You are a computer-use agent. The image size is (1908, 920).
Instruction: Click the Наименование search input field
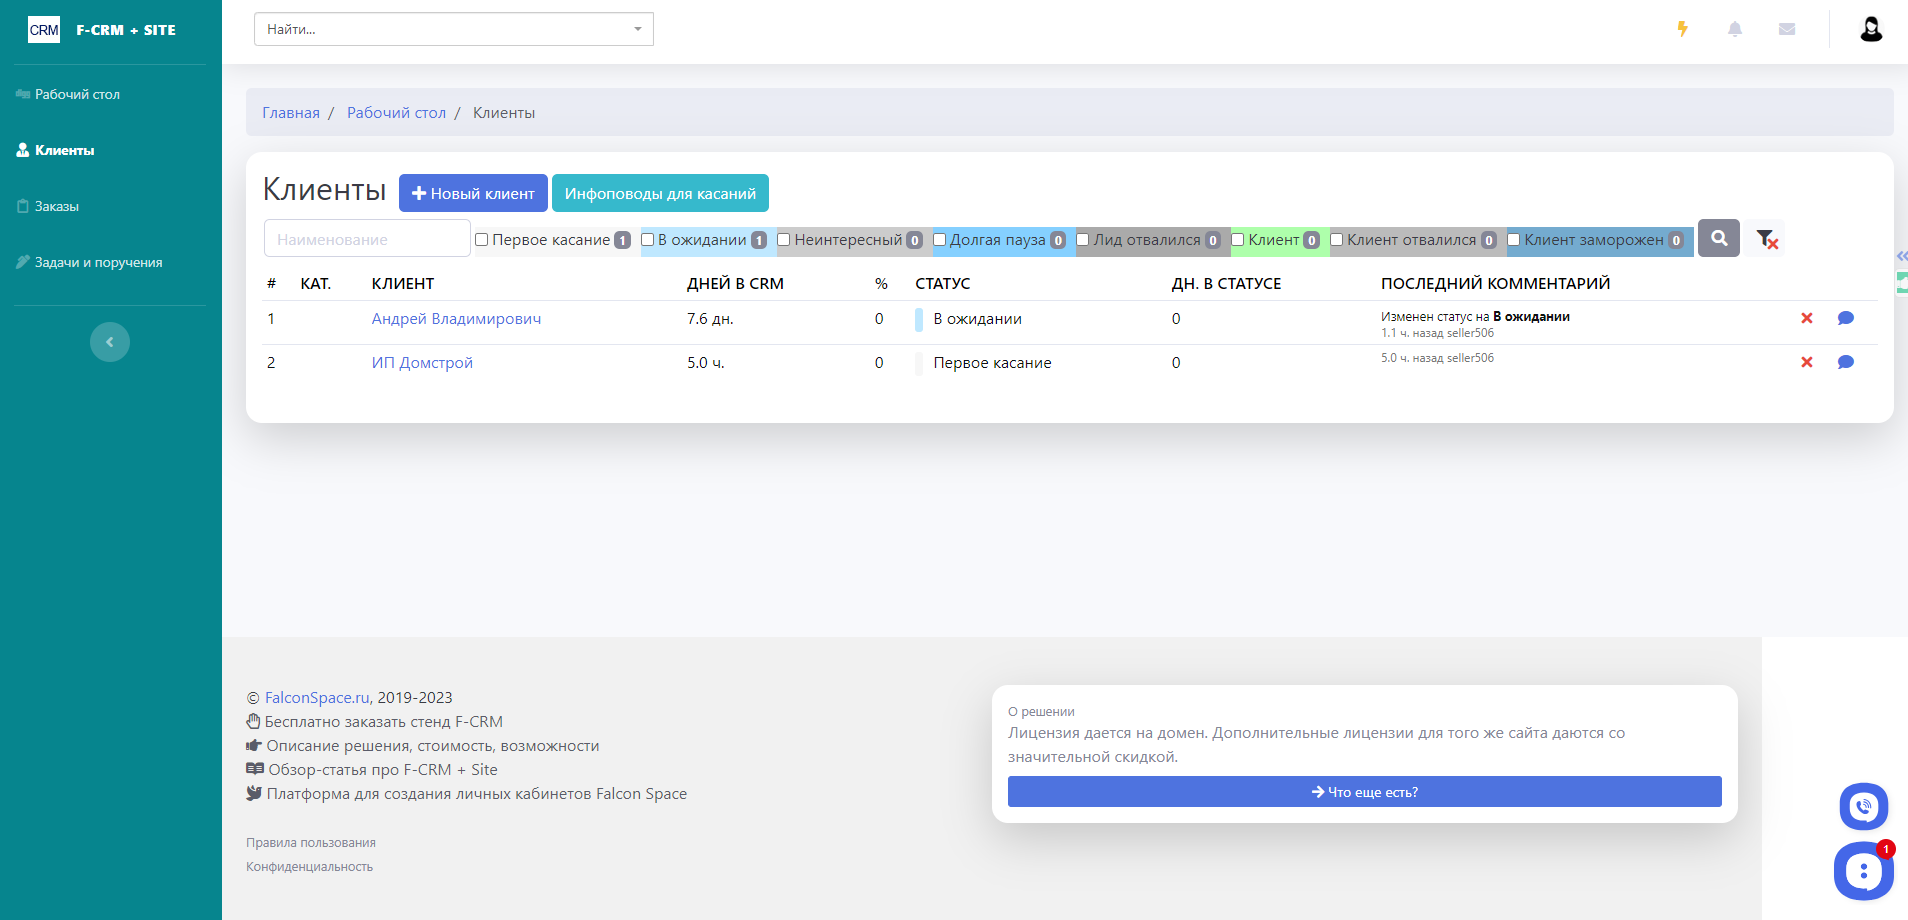pos(367,240)
